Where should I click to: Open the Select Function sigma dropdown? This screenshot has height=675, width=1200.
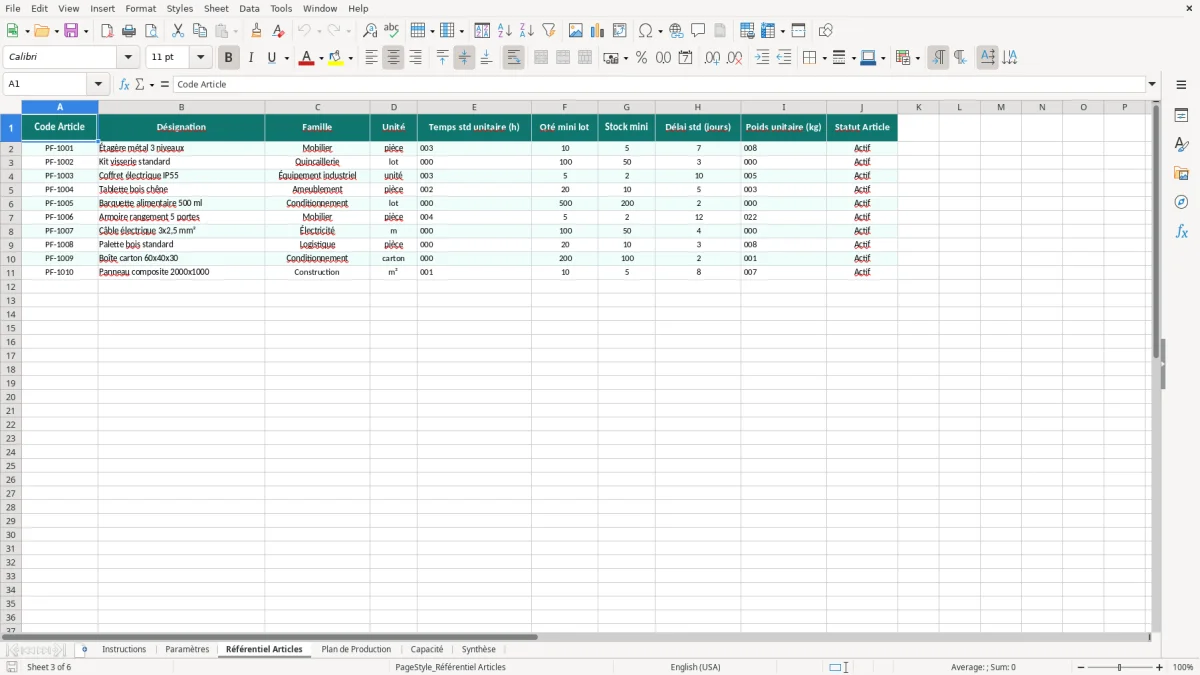tap(152, 84)
